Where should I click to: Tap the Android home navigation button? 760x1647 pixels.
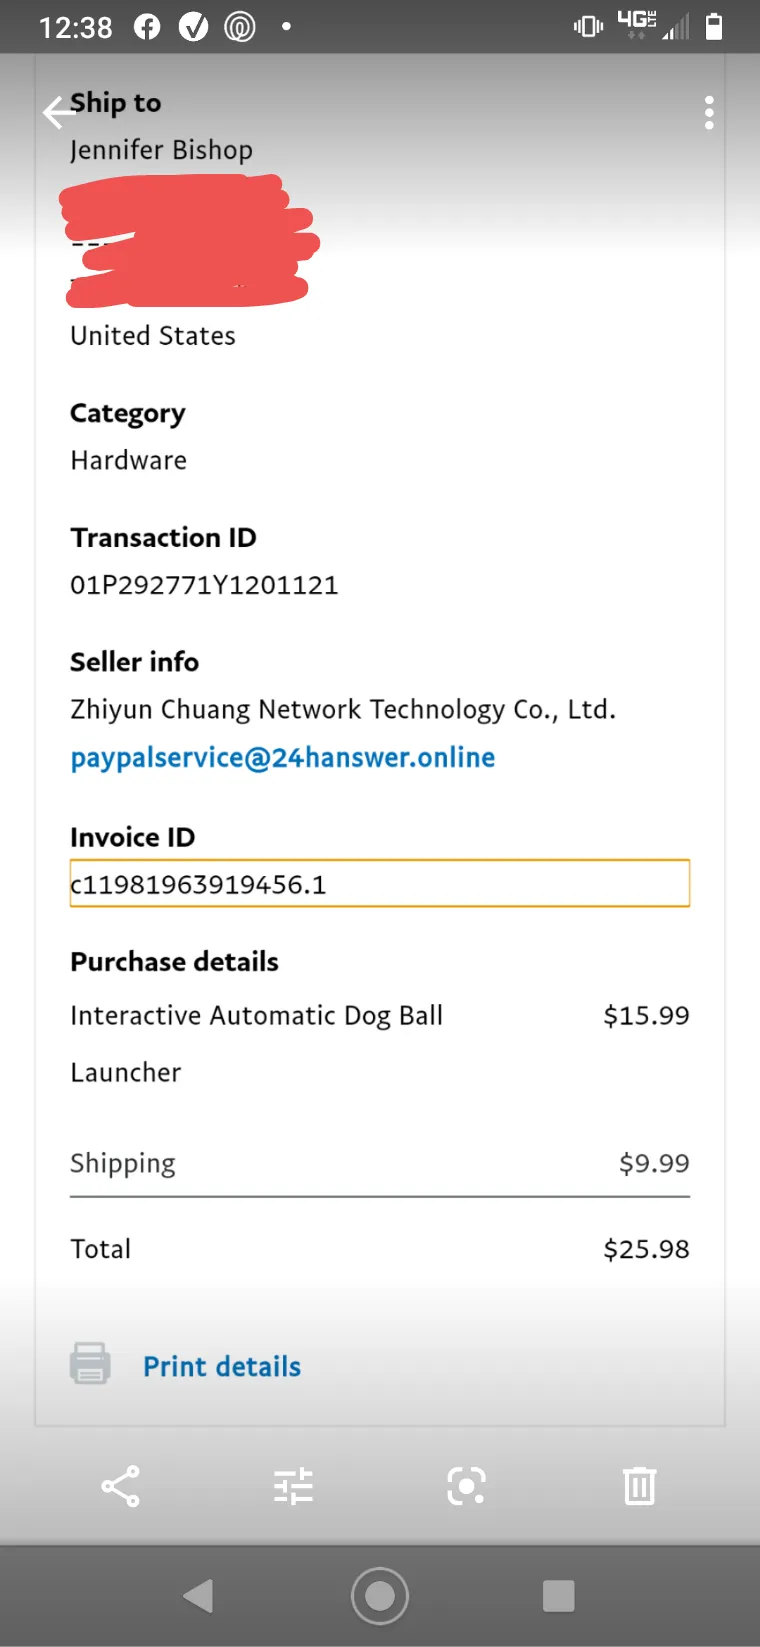tap(380, 1596)
